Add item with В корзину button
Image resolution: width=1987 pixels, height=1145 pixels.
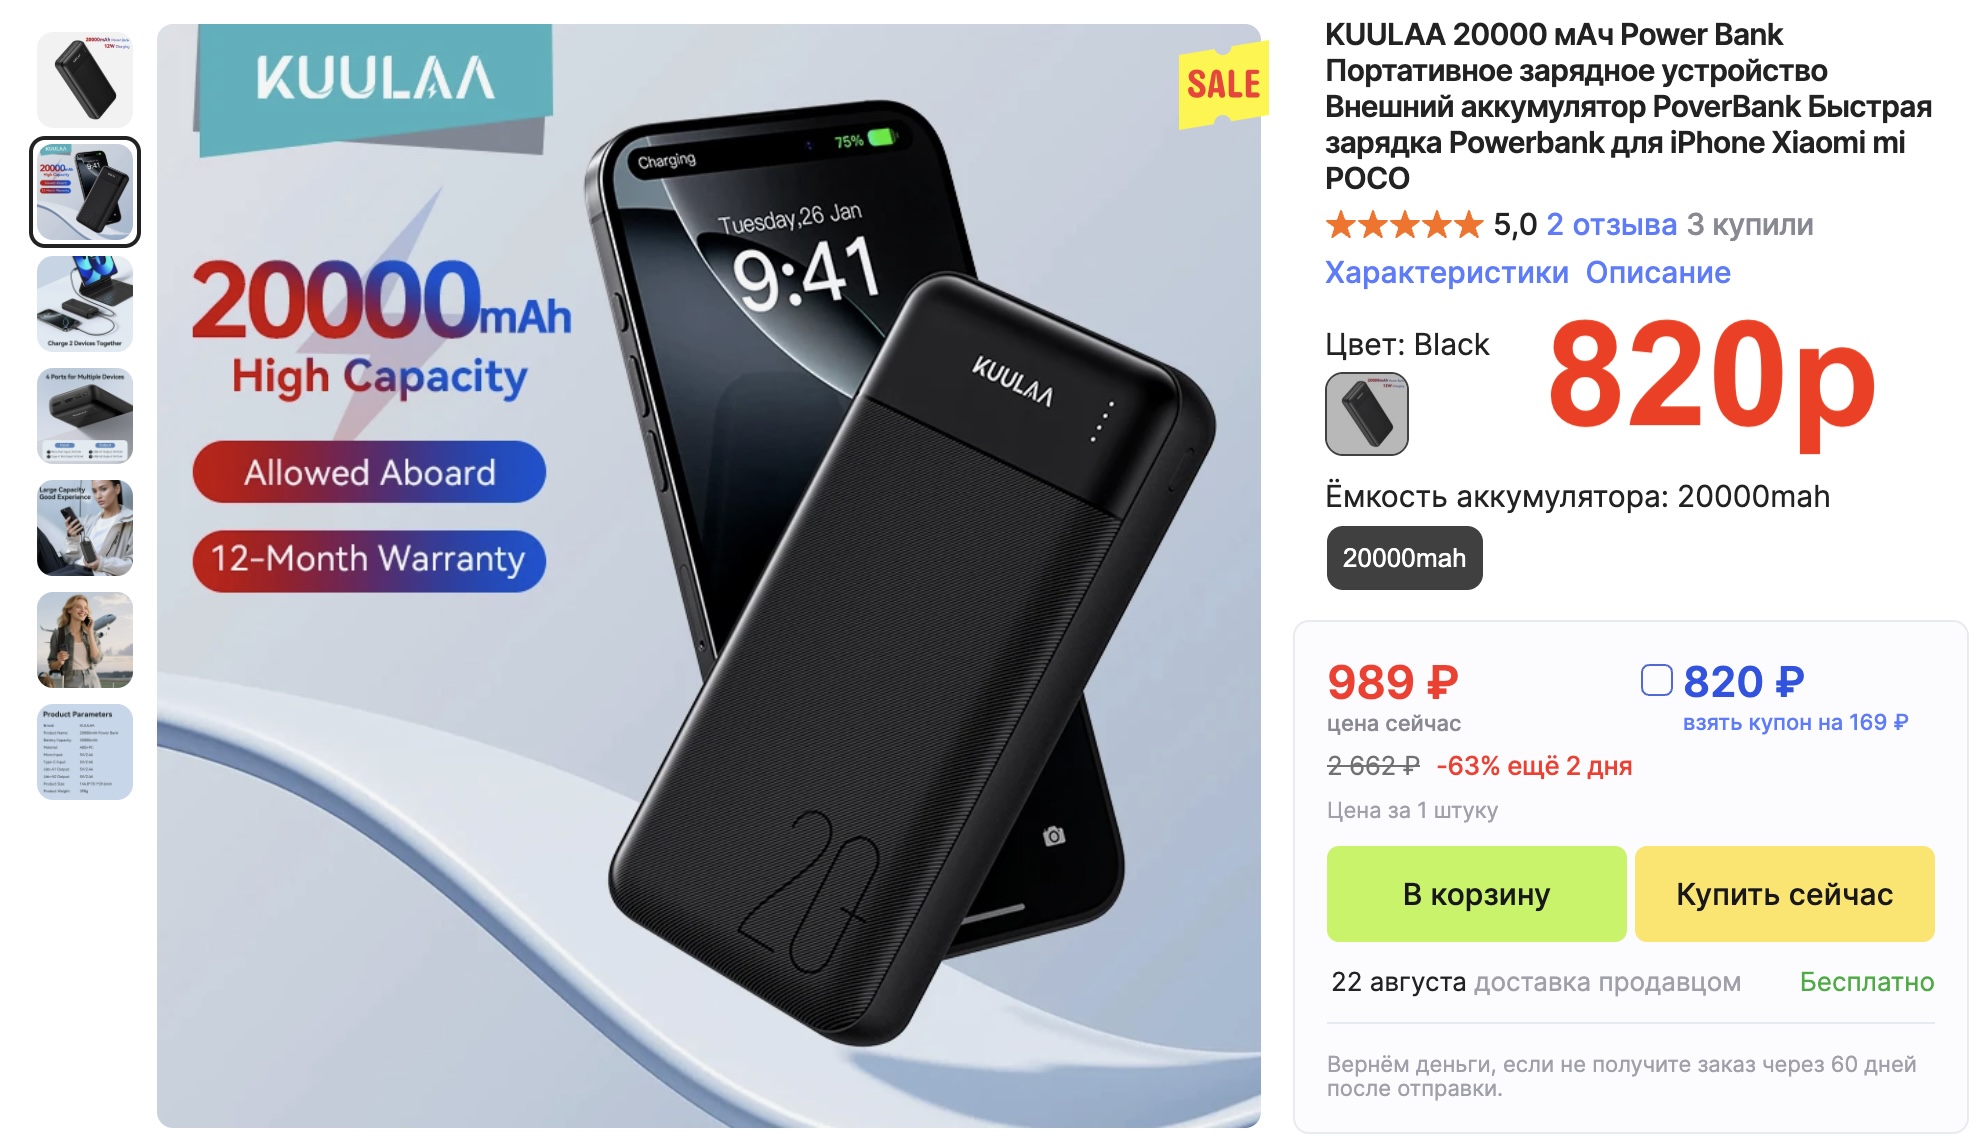(x=1476, y=894)
